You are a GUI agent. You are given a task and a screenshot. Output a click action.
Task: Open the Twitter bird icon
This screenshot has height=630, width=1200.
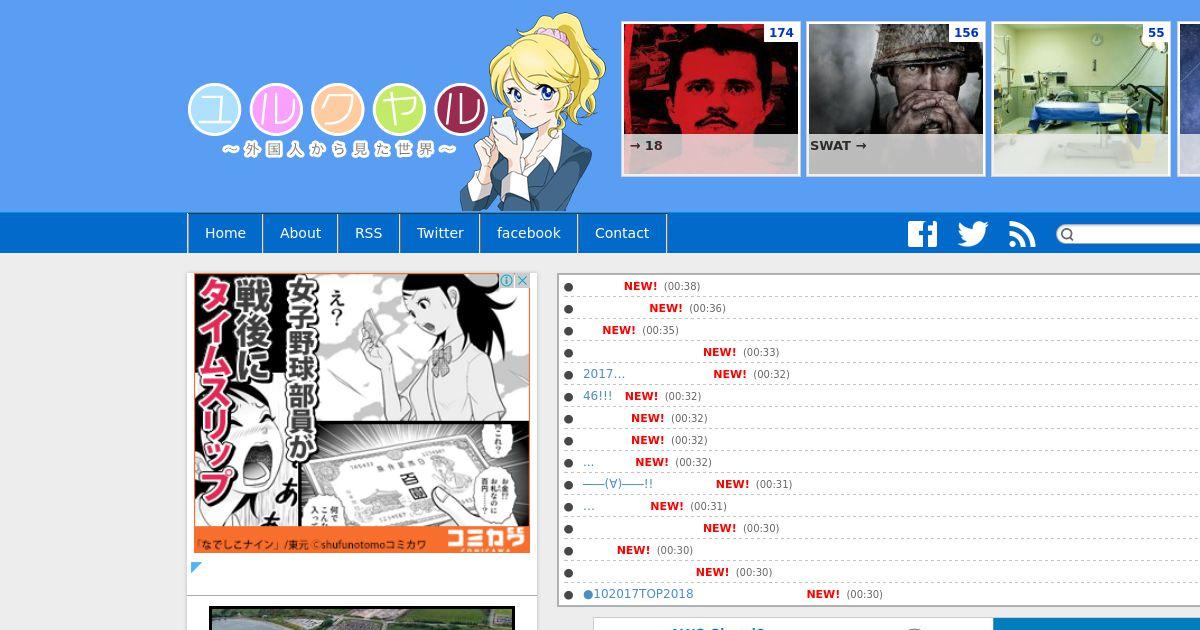point(972,234)
